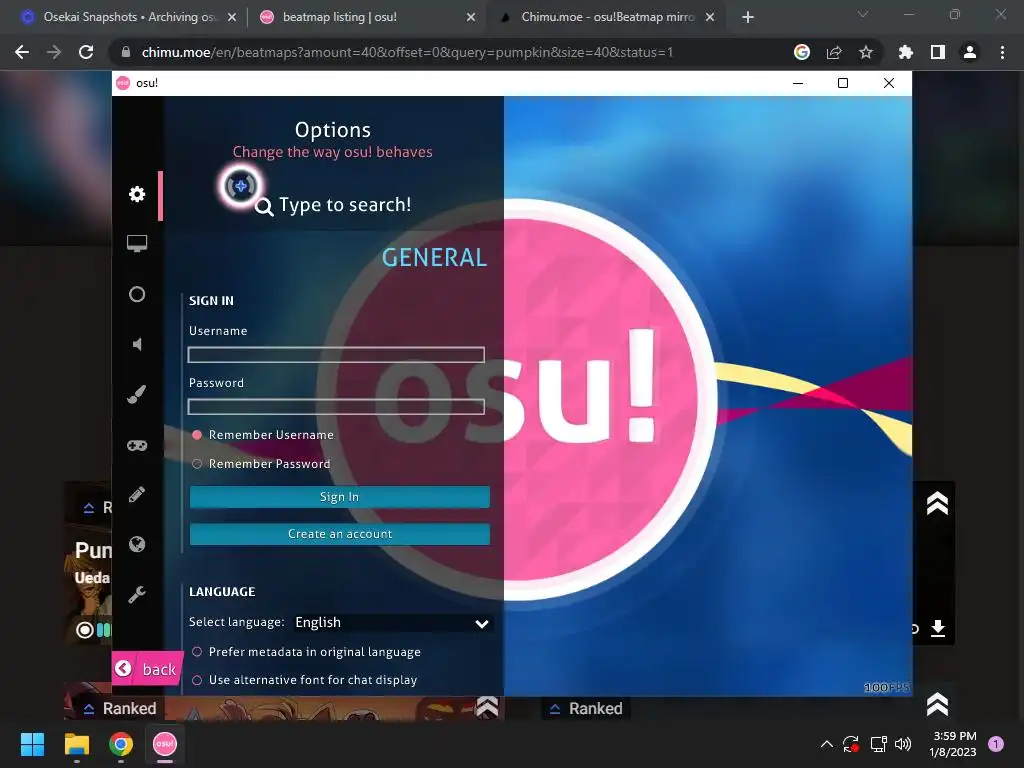Screen dimensions: 1024x768
Task: Open Online section globe icon
Action: coord(136,544)
